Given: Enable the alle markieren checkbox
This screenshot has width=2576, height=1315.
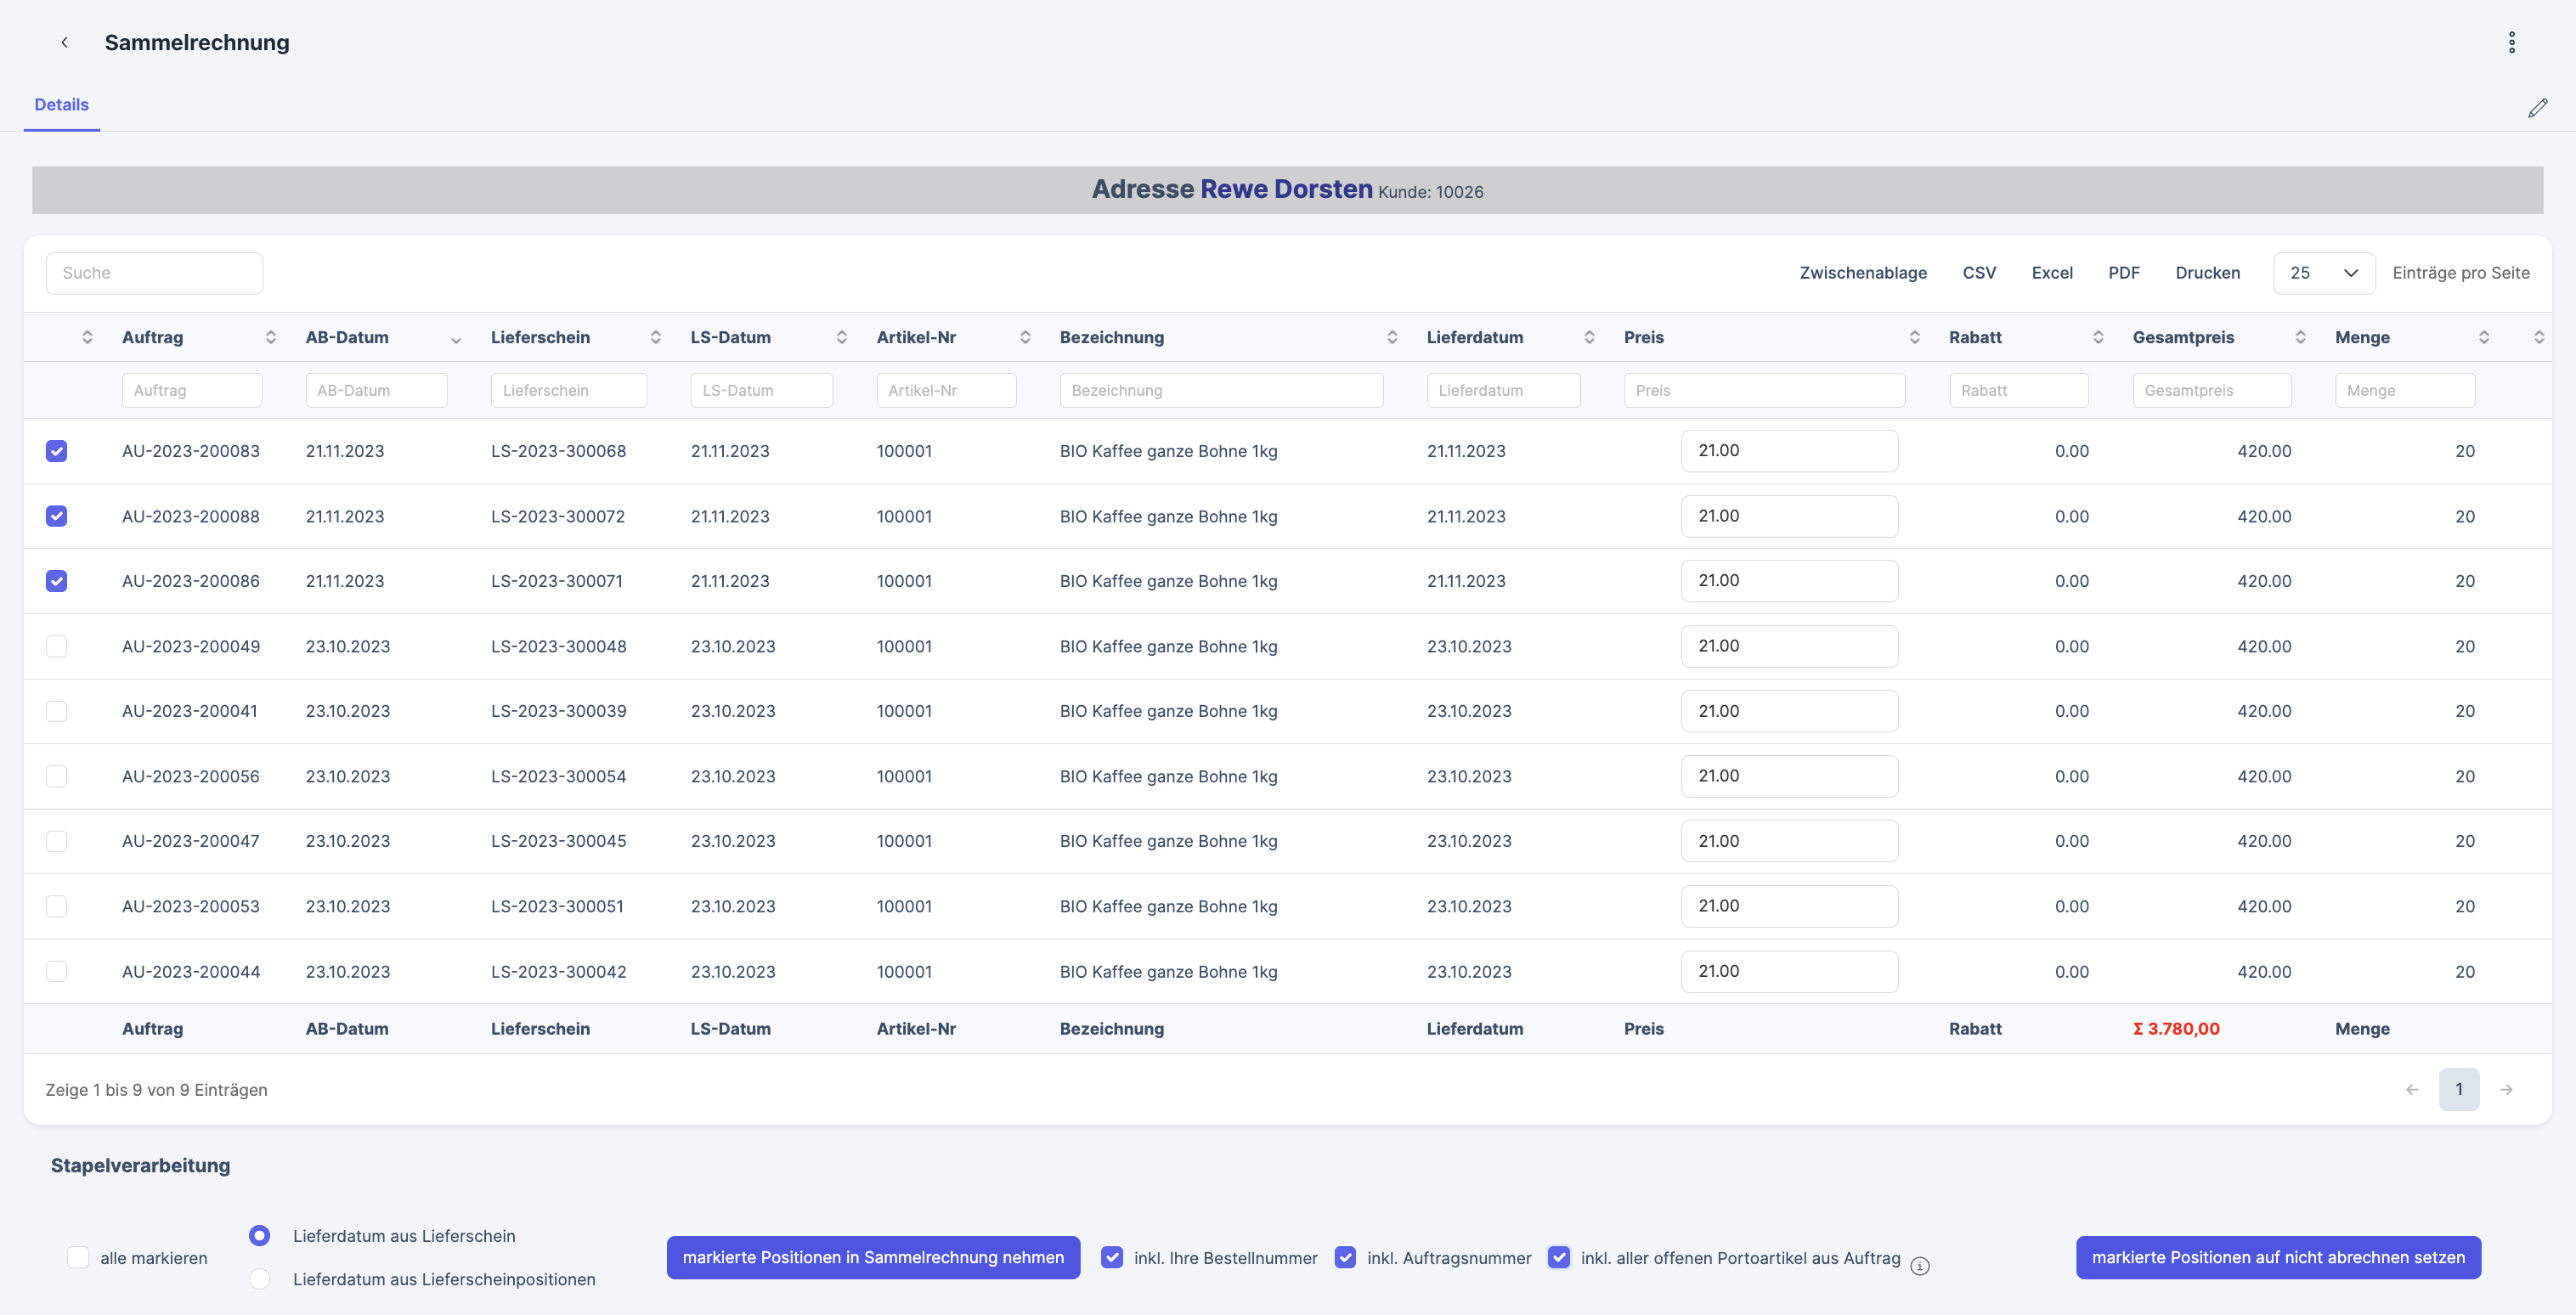Looking at the screenshot, I should point(78,1257).
